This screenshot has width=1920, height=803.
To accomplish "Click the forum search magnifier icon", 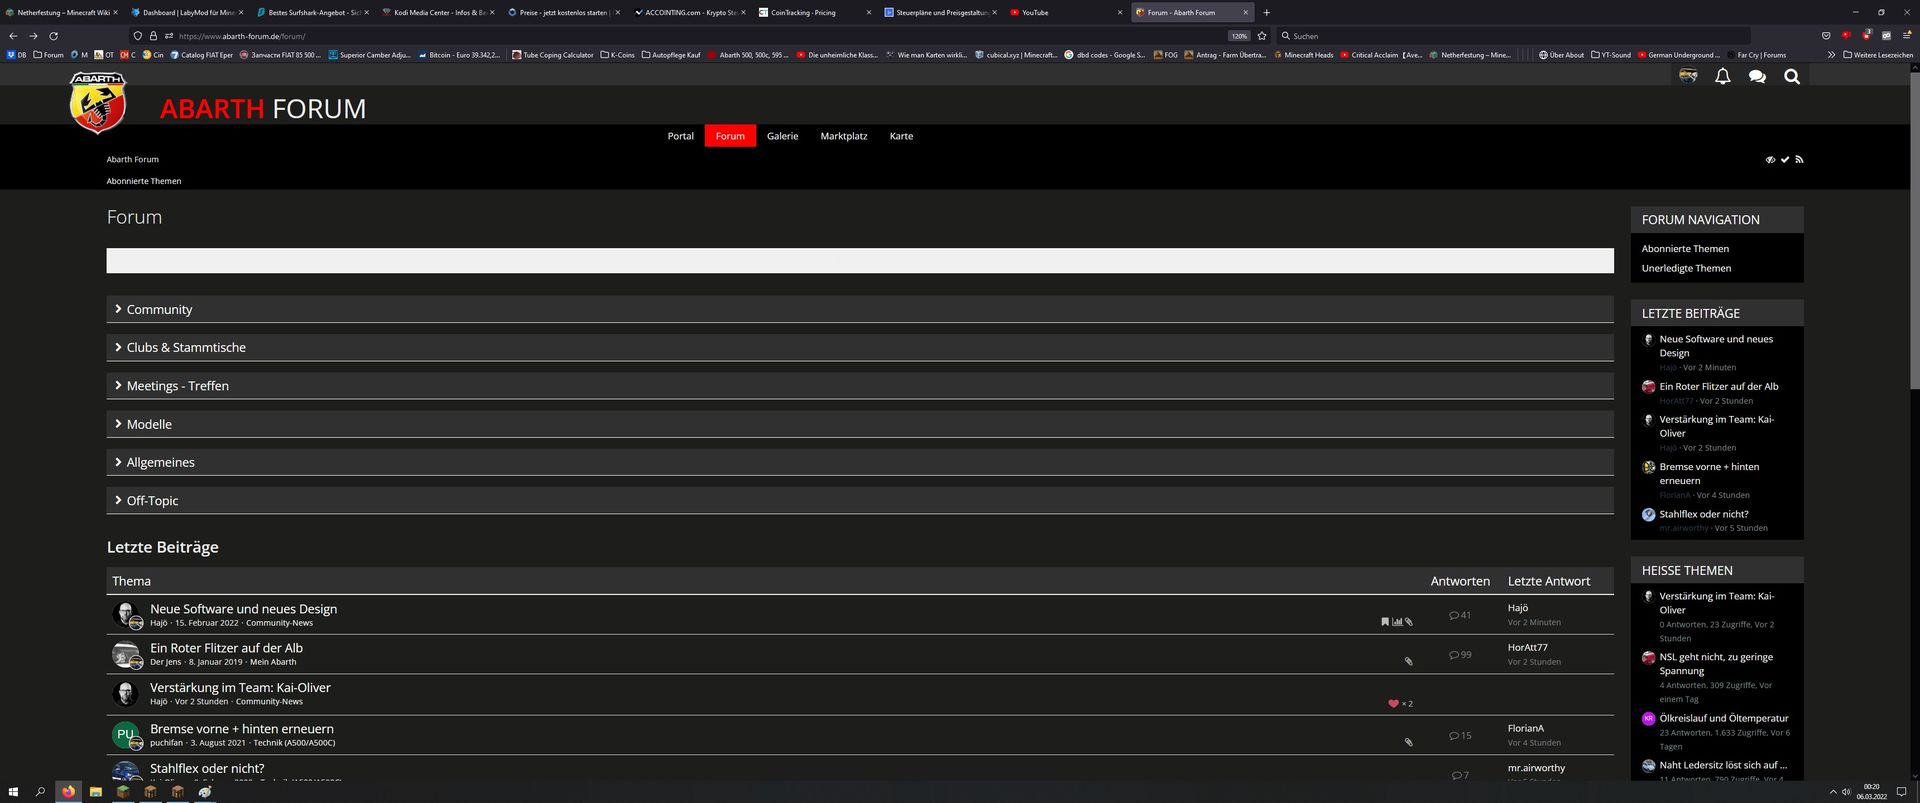I will tap(1791, 77).
